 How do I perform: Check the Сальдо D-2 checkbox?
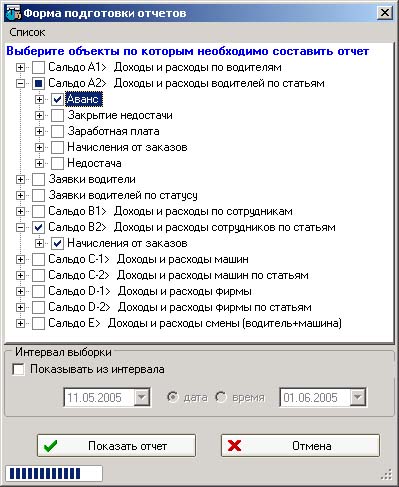coord(39,307)
